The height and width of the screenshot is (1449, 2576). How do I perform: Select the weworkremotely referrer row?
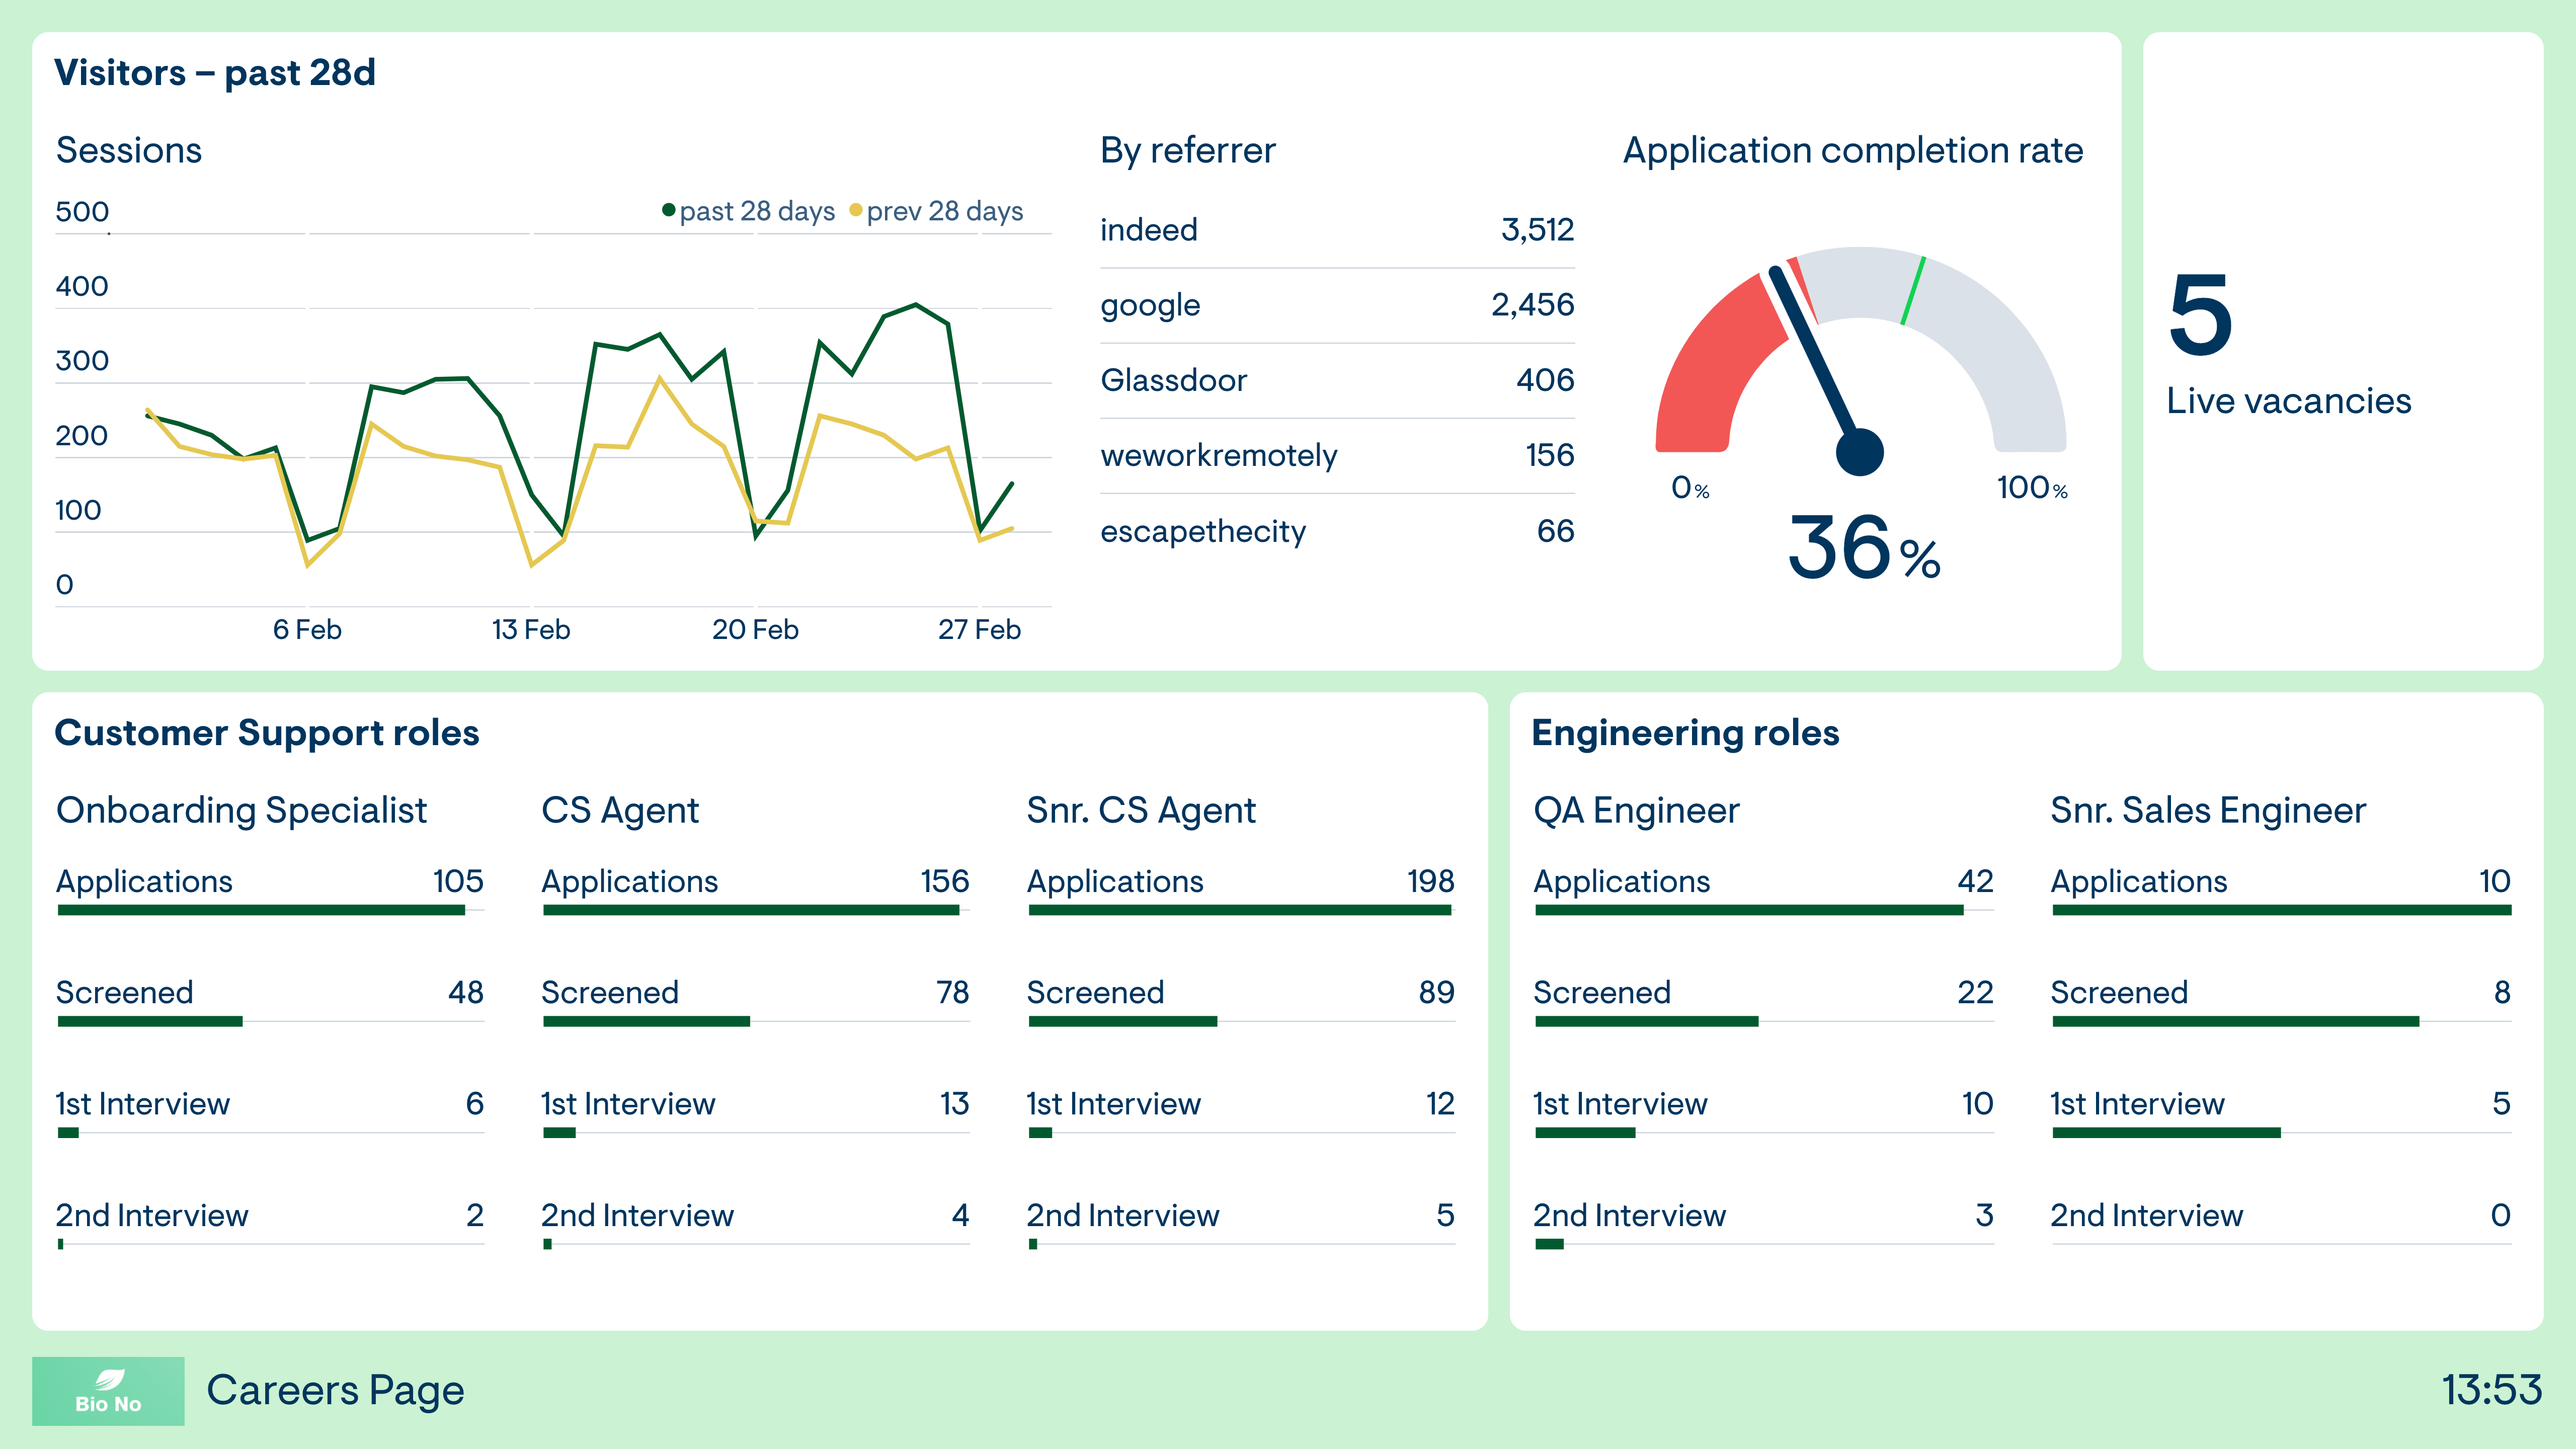[1337, 456]
